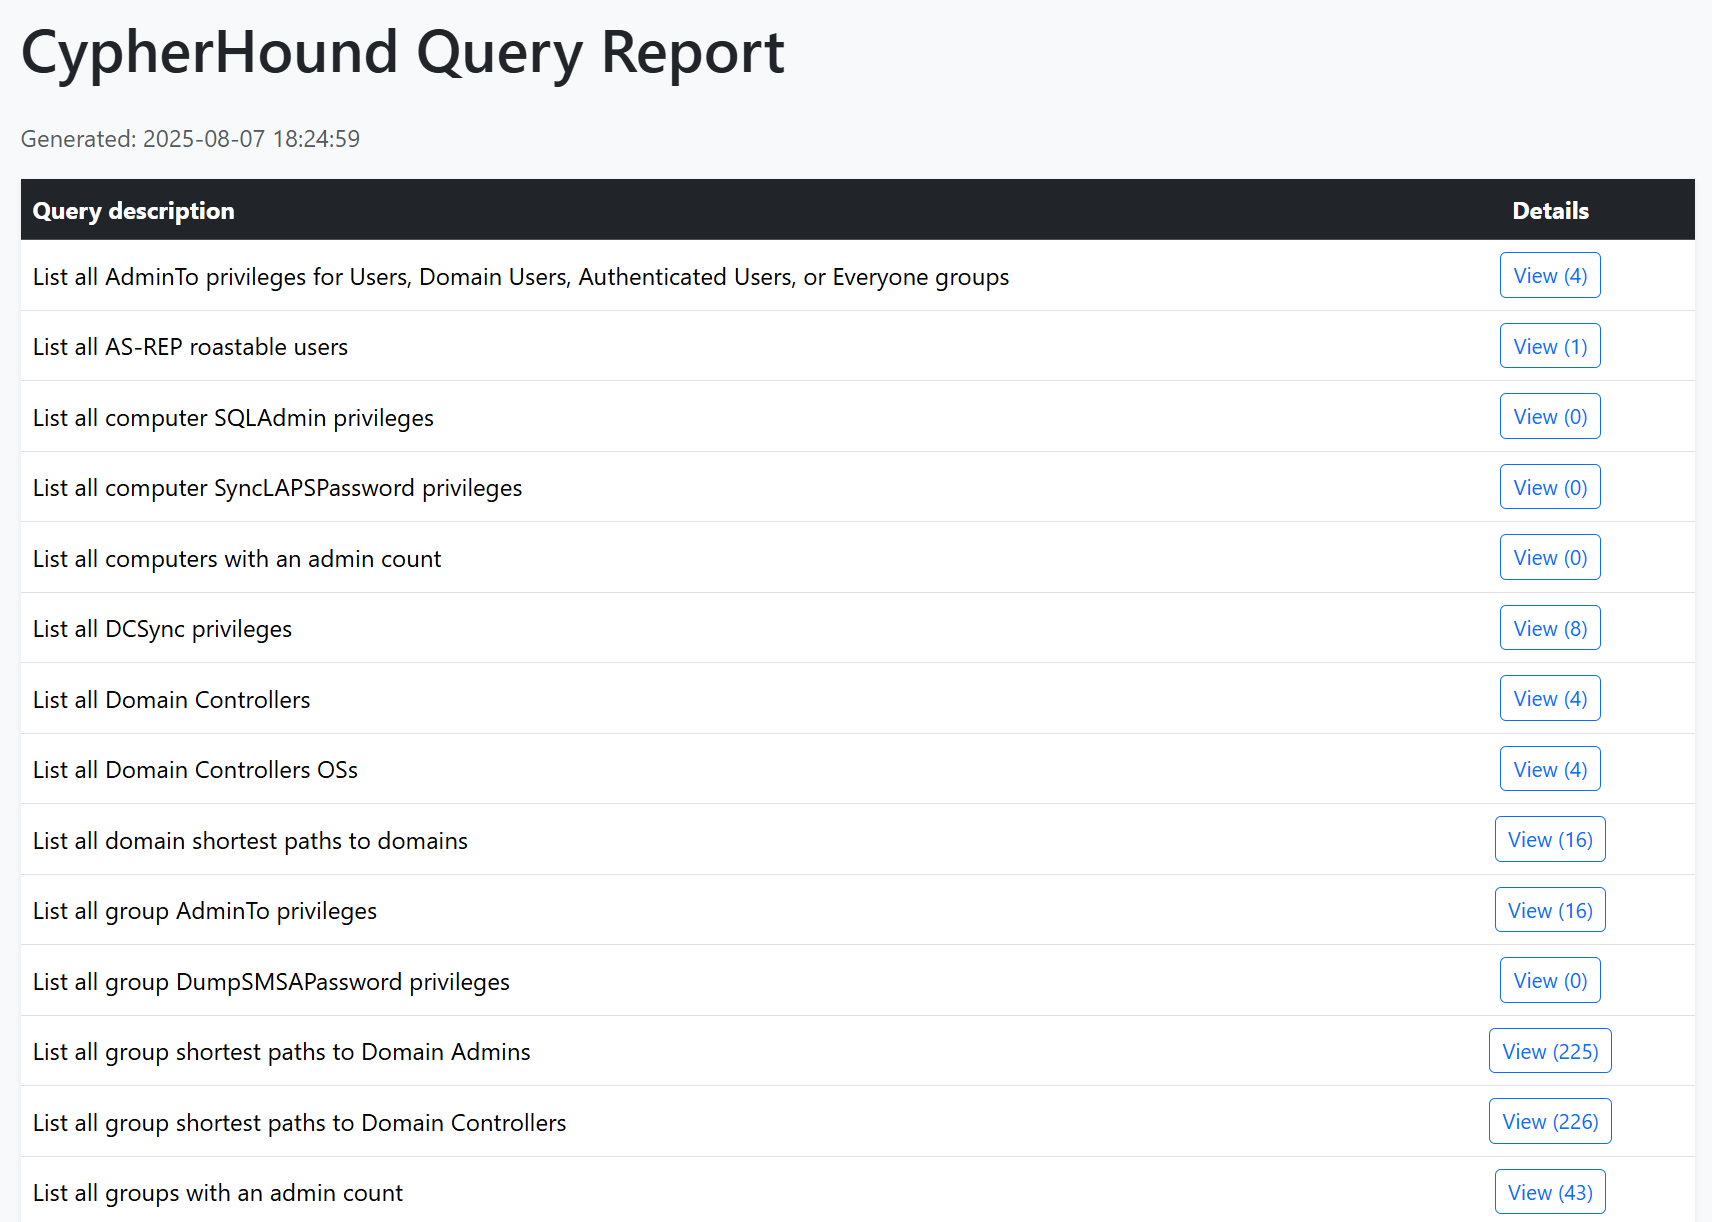The image size is (1712, 1222).
Task: Click the 'Query description' column header
Action: coord(133,211)
